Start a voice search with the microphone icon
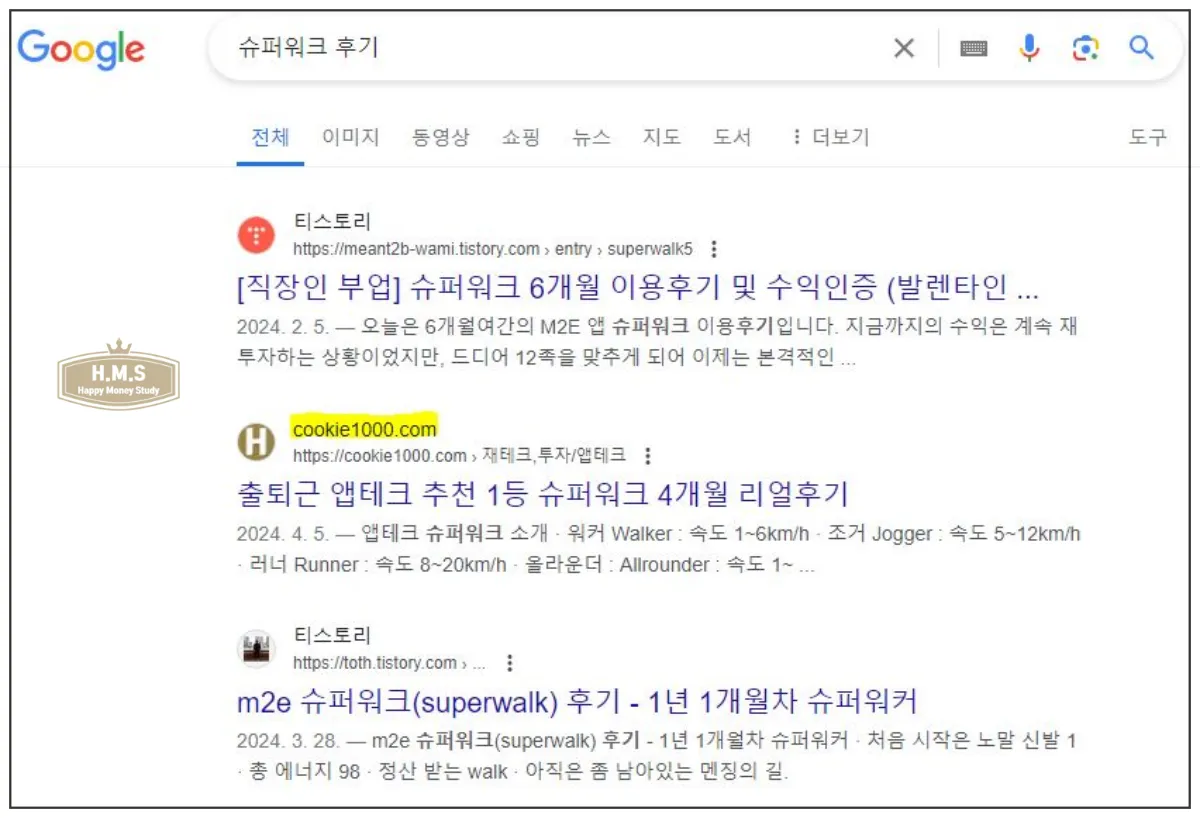The width and height of the screenshot is (1200, 818). coord(1031,47)
